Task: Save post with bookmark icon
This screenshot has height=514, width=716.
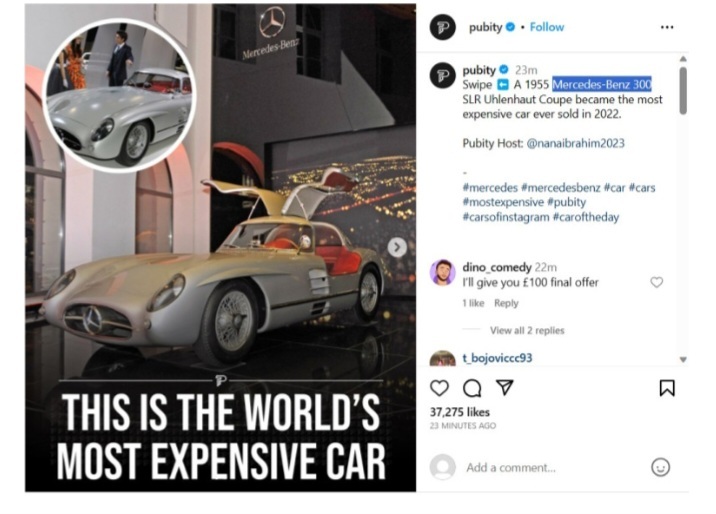Action: coord(667,388)
